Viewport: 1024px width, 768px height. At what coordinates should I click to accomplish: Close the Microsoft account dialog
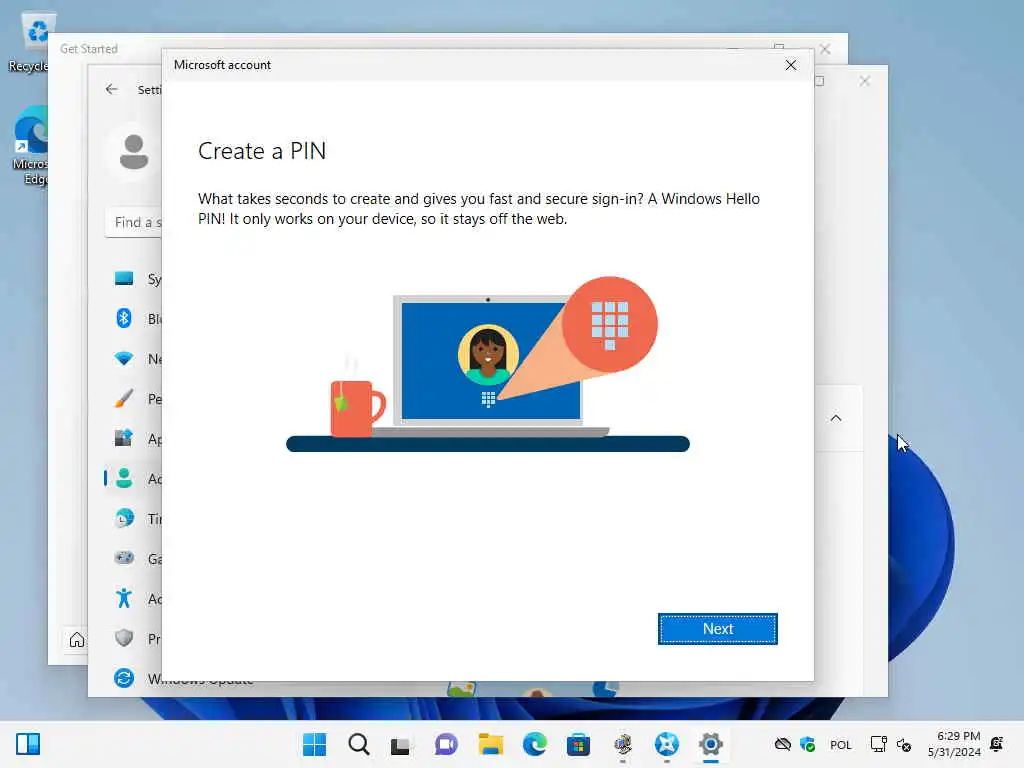tap(790, 65)
